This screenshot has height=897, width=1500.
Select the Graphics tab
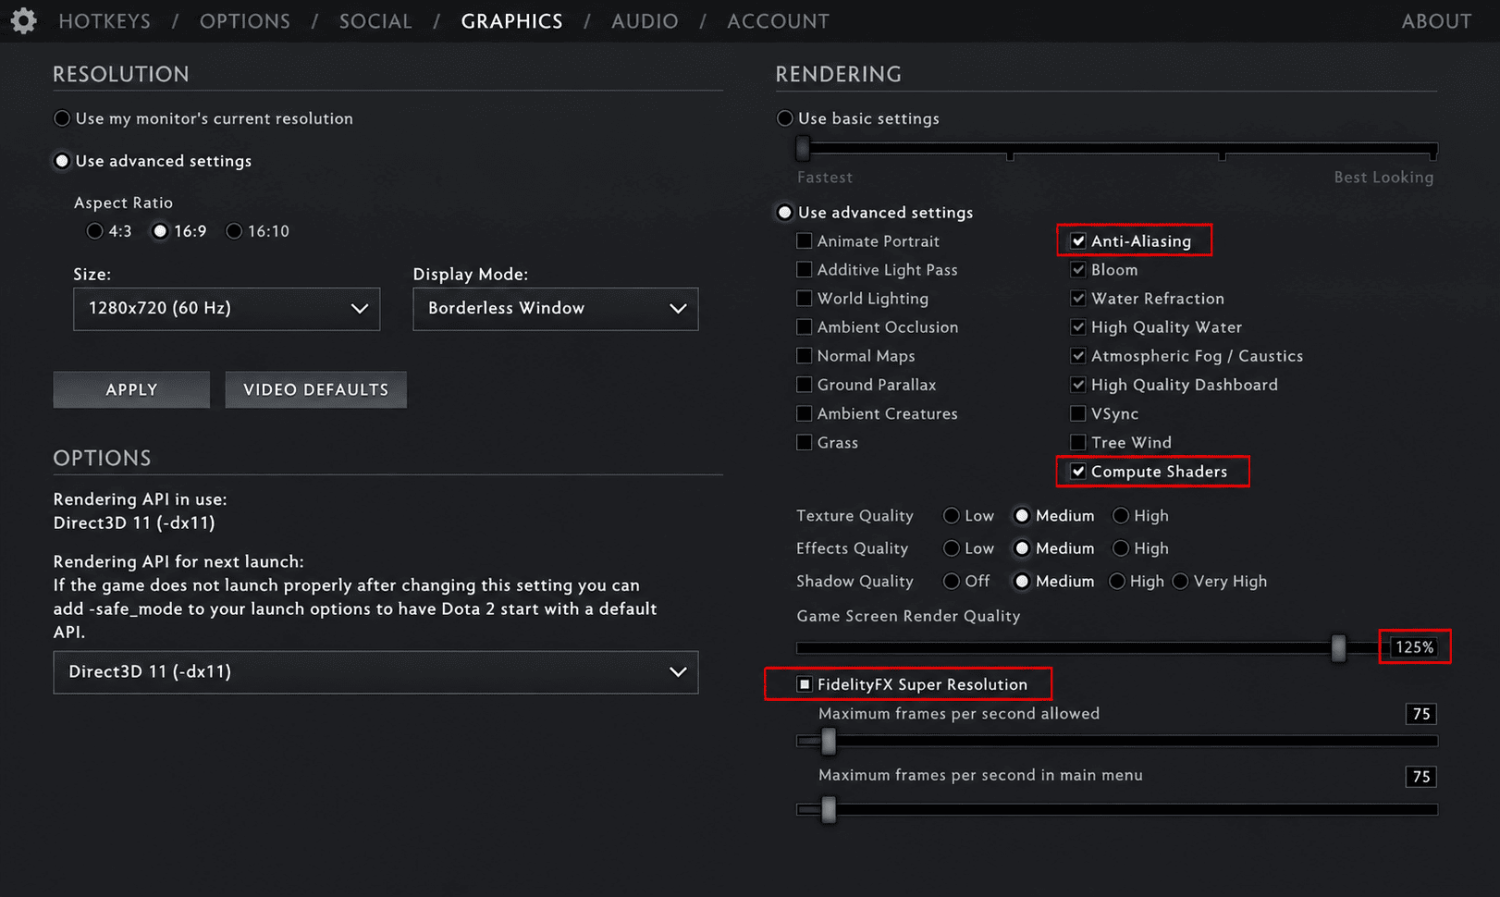point(512,21)
